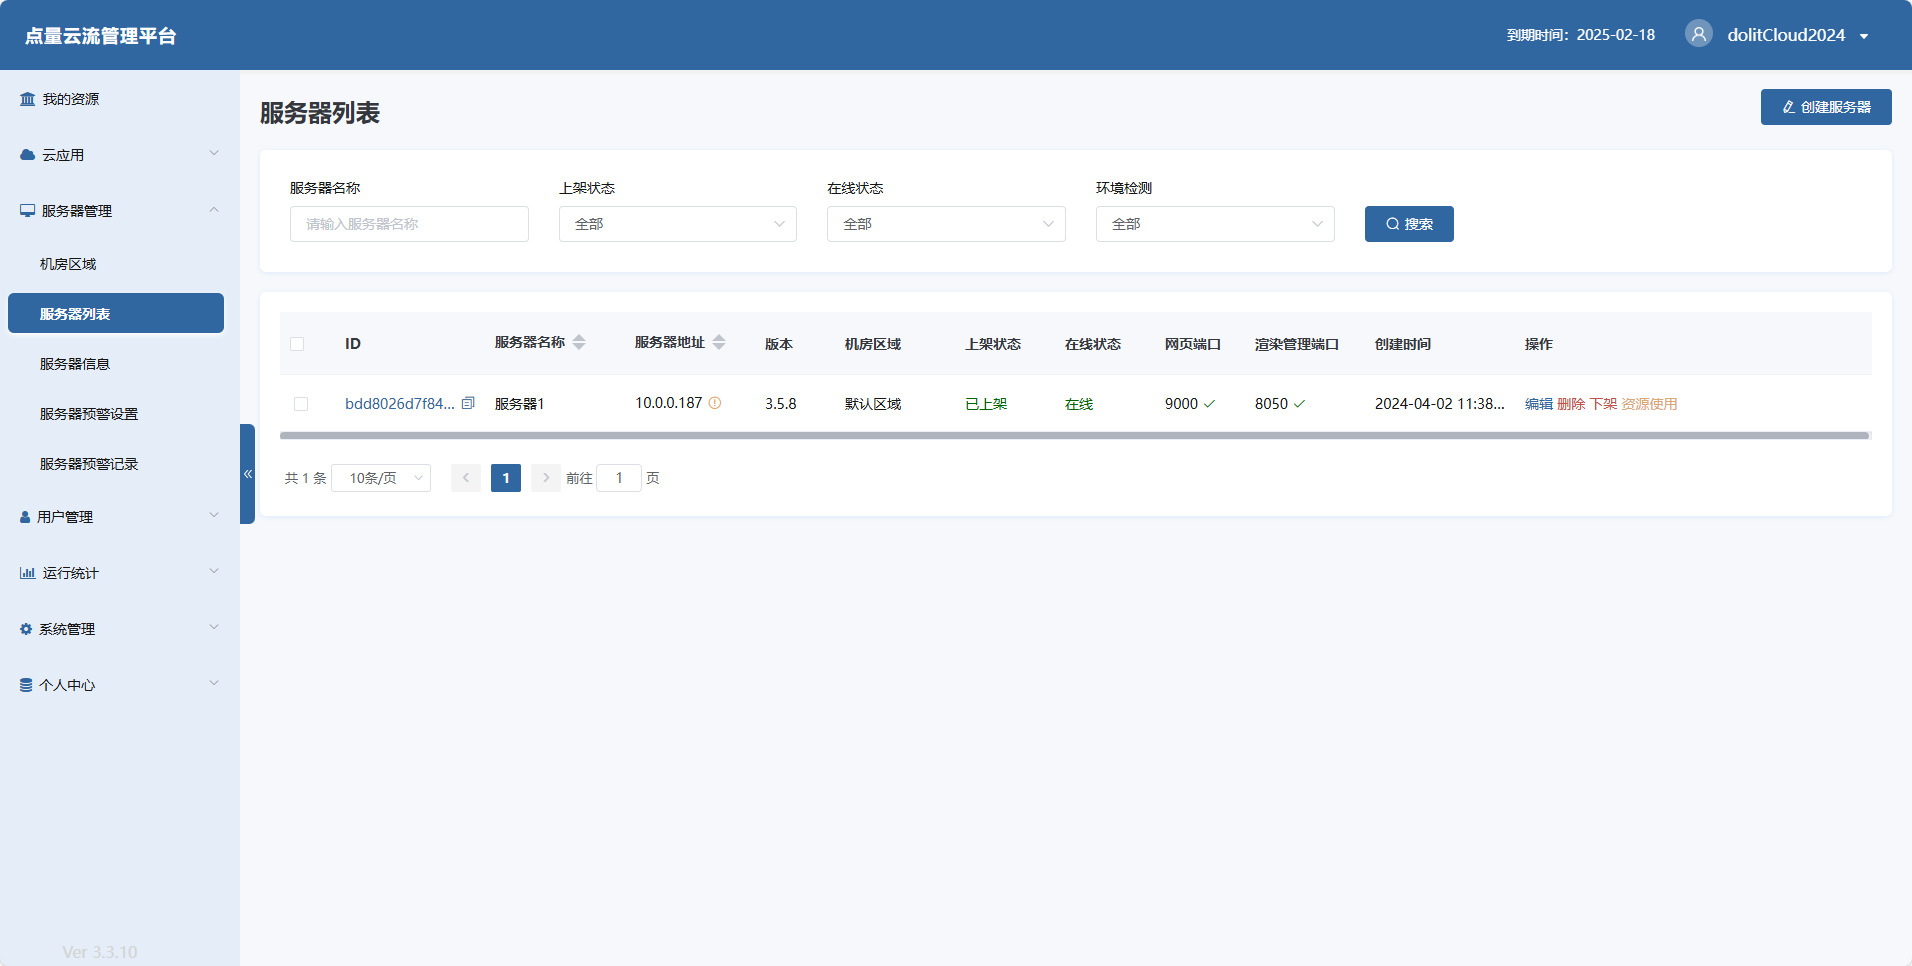Click the 创建服务器 button
Screen dimensions: 1912x966
pos(1825,107)
